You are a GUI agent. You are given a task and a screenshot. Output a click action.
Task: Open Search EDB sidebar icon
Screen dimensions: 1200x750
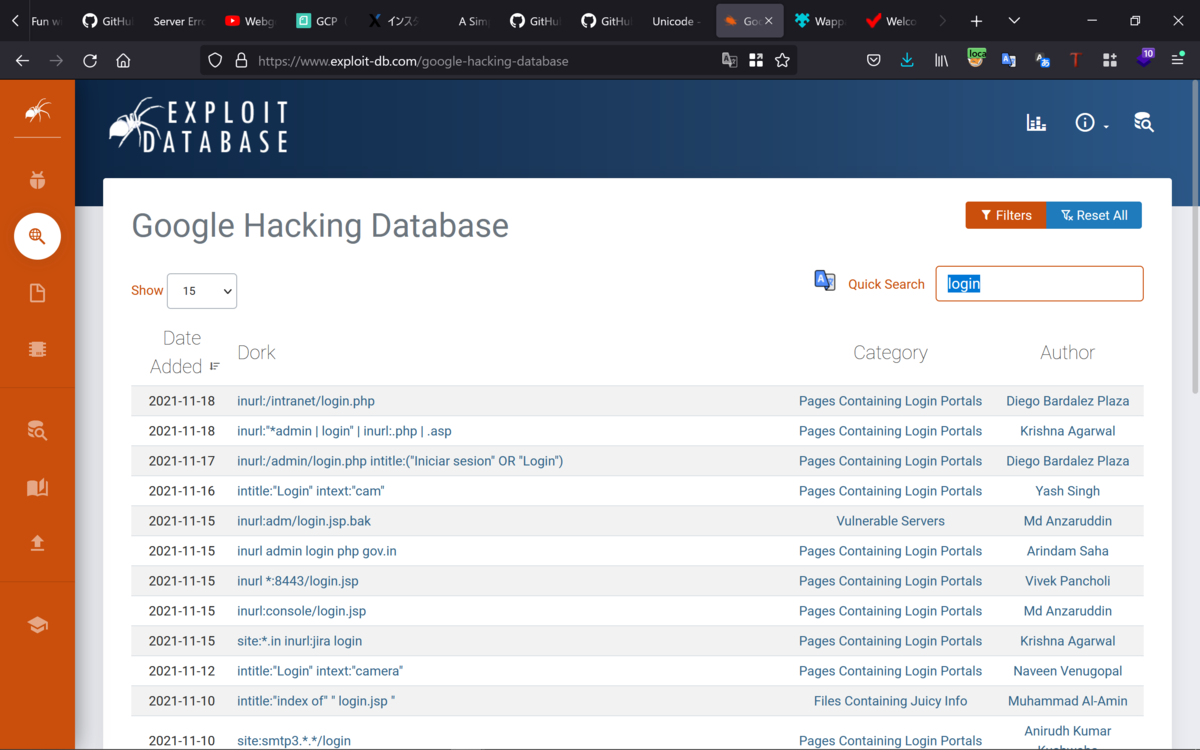click(37, 431)
